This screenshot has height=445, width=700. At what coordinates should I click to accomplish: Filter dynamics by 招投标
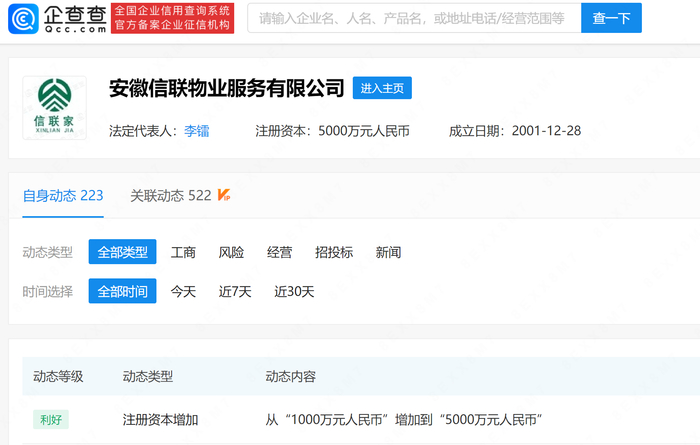pyautogui.click(x=334, y=252)
